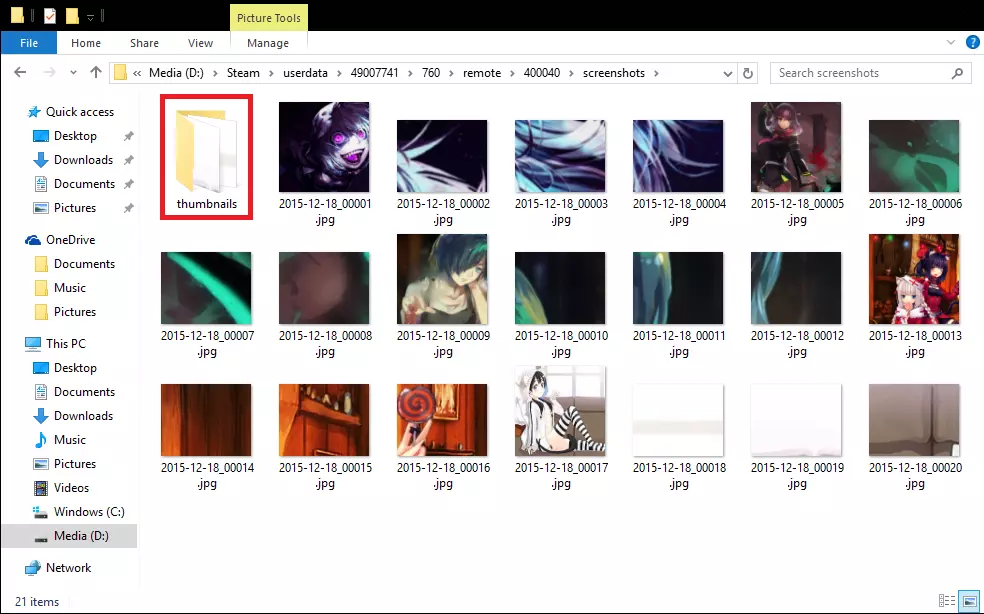Select 2015-12-18_00007.jpg thumbnail
The image size is (984, 614).
point(206,288)
